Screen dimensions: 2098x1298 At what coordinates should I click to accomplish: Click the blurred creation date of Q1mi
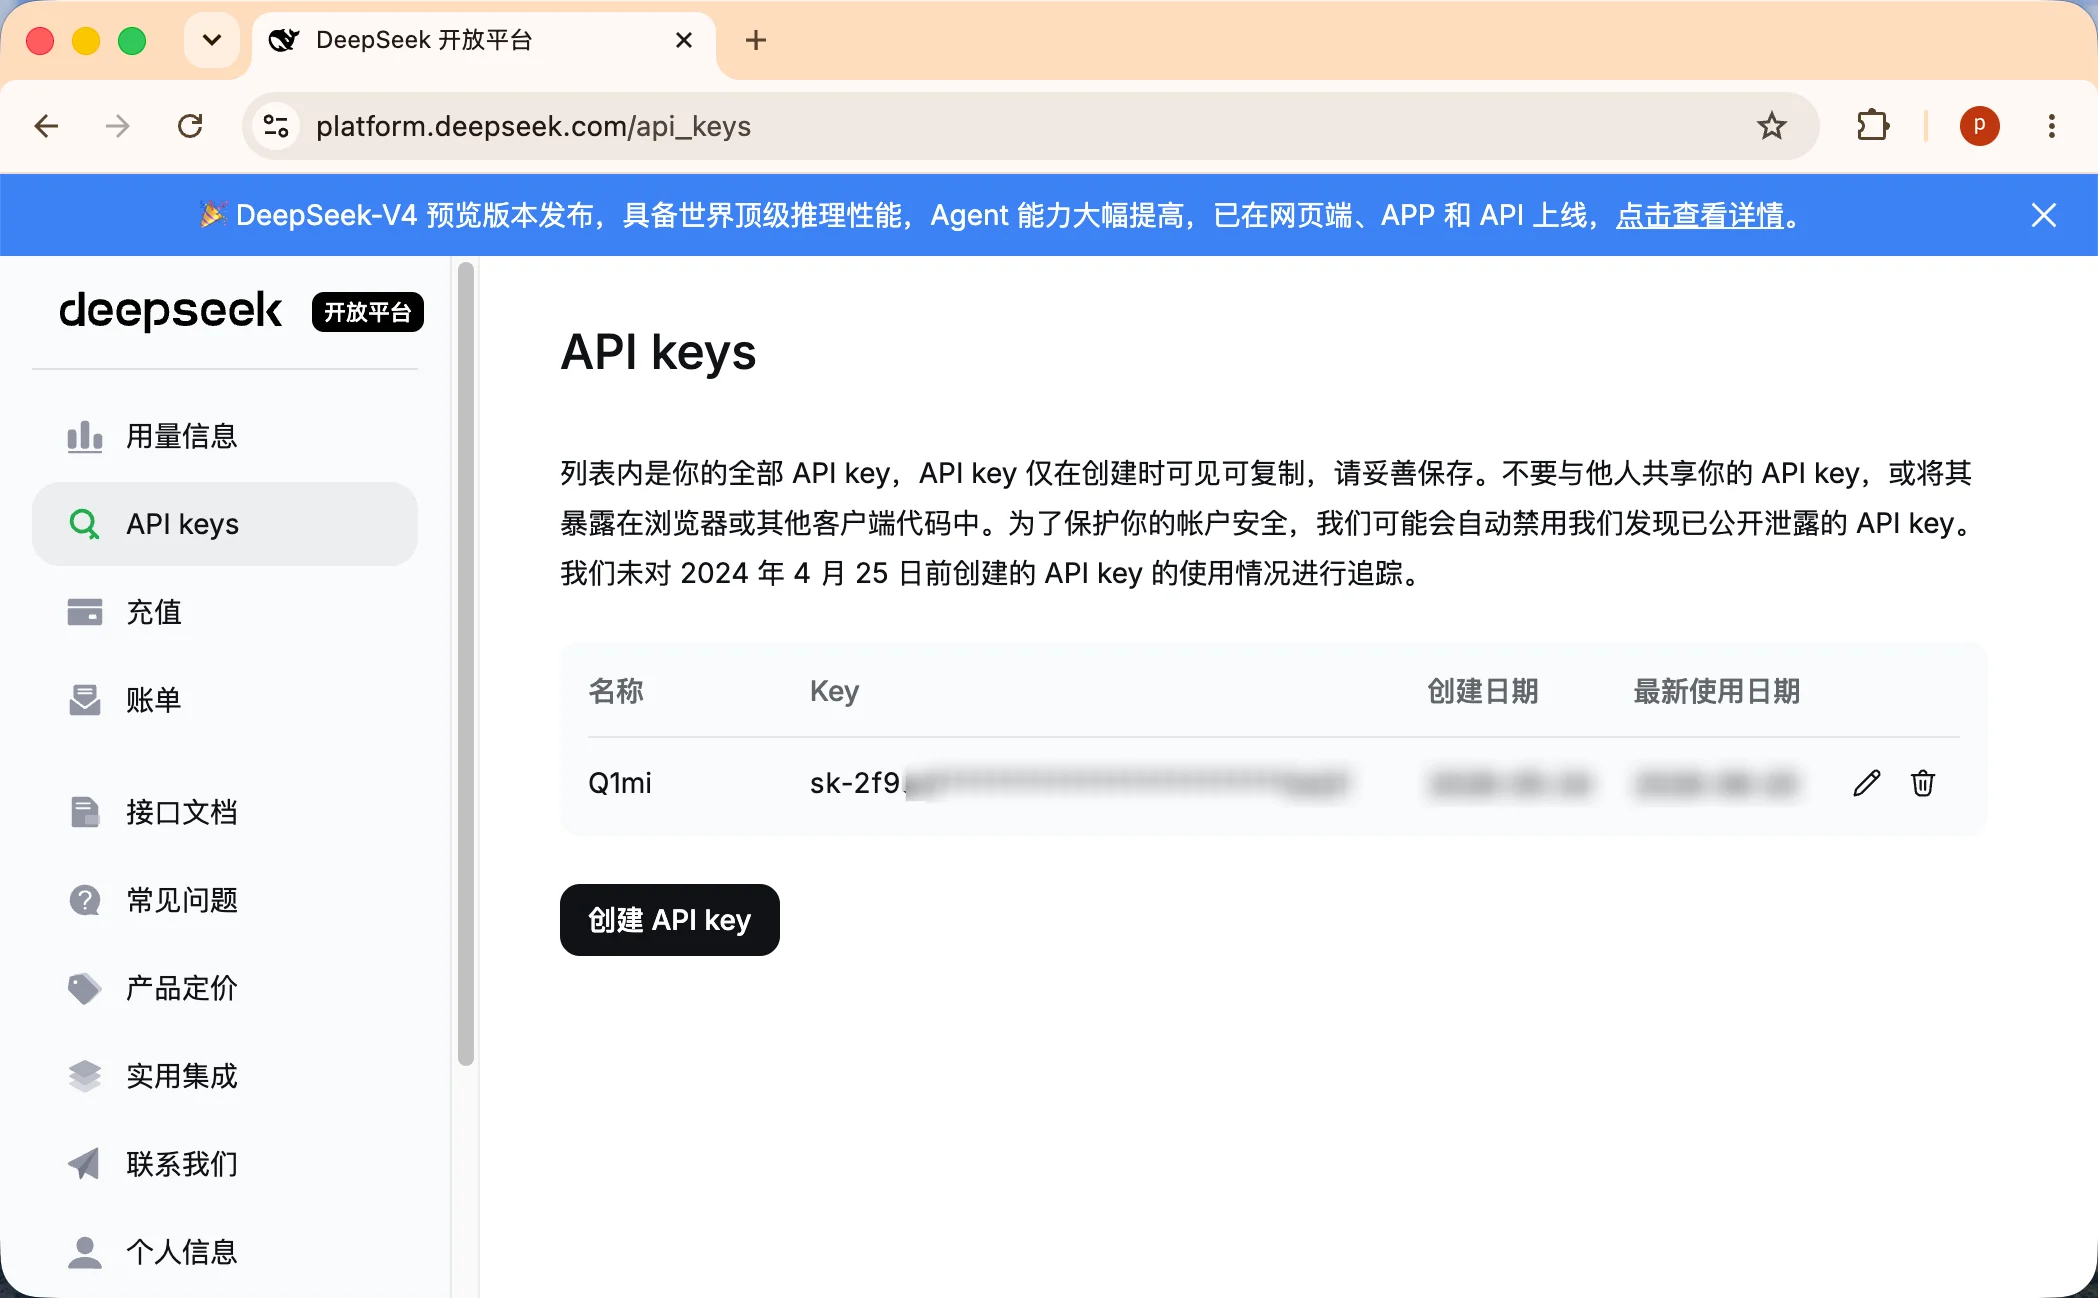coord(1509,783)
